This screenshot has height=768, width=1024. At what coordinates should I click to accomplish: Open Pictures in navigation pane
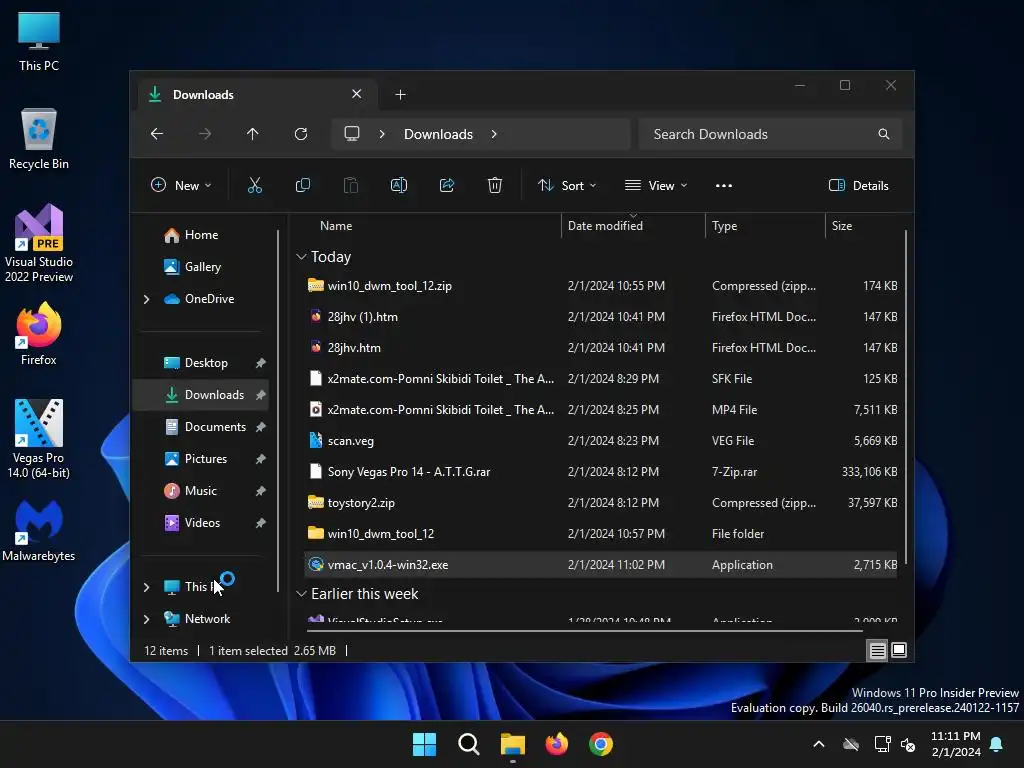(206, 459)
